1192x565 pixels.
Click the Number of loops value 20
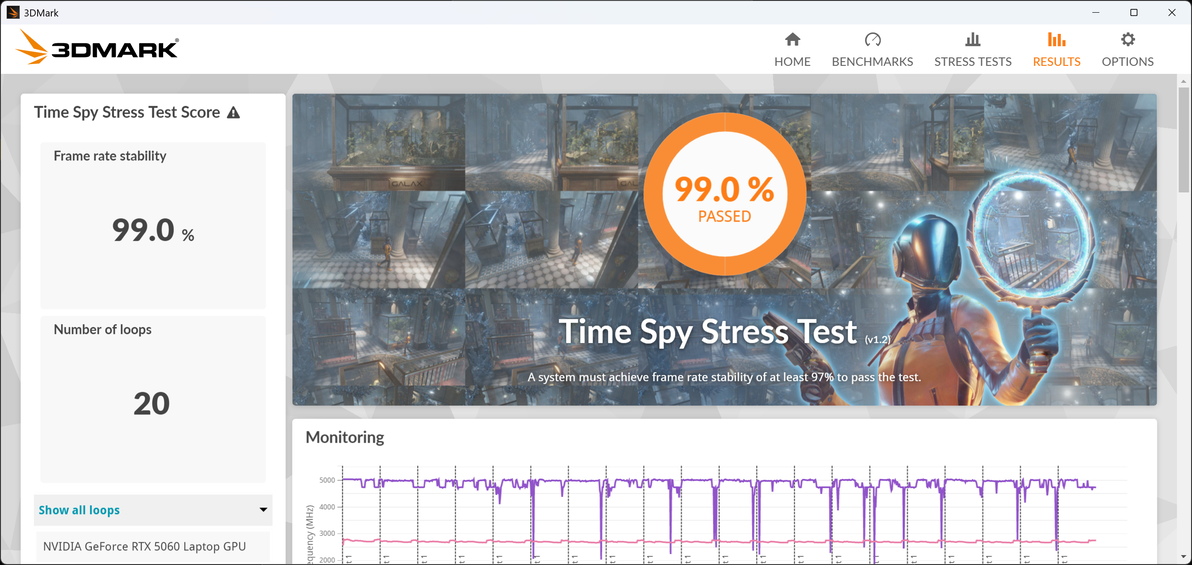[x=151, y=404]
